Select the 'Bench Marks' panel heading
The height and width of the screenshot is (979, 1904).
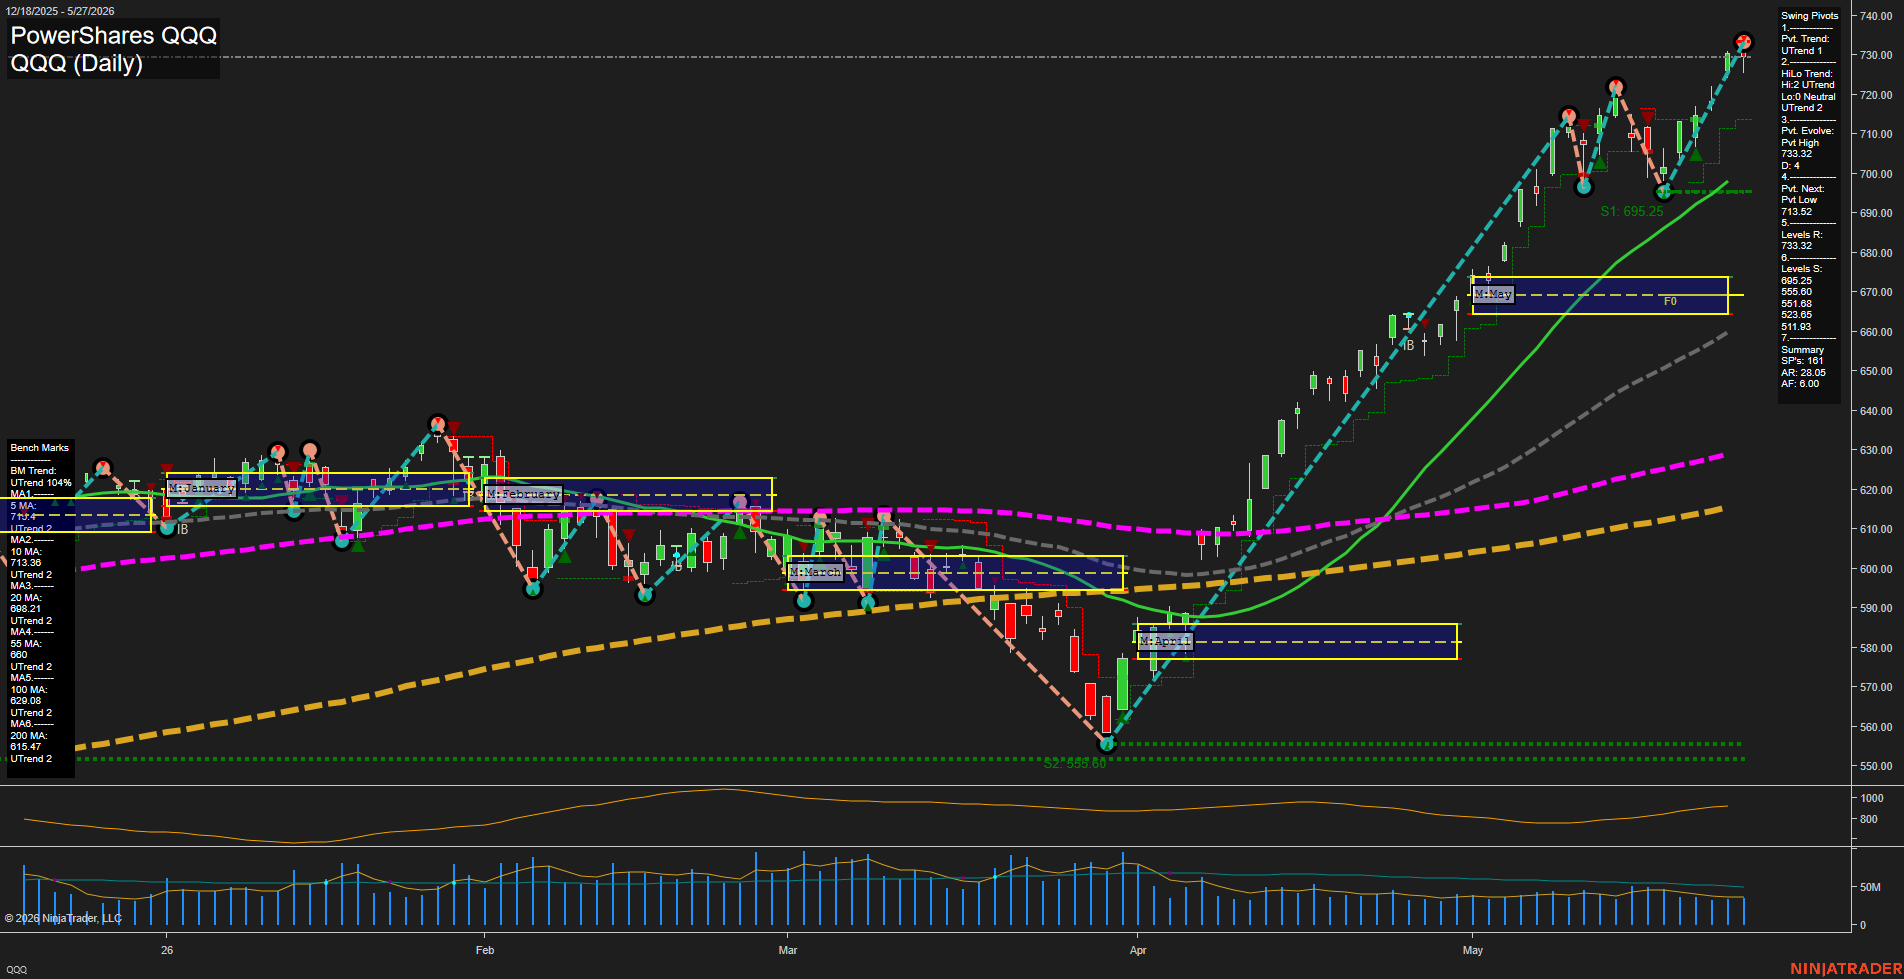point(40,448)
